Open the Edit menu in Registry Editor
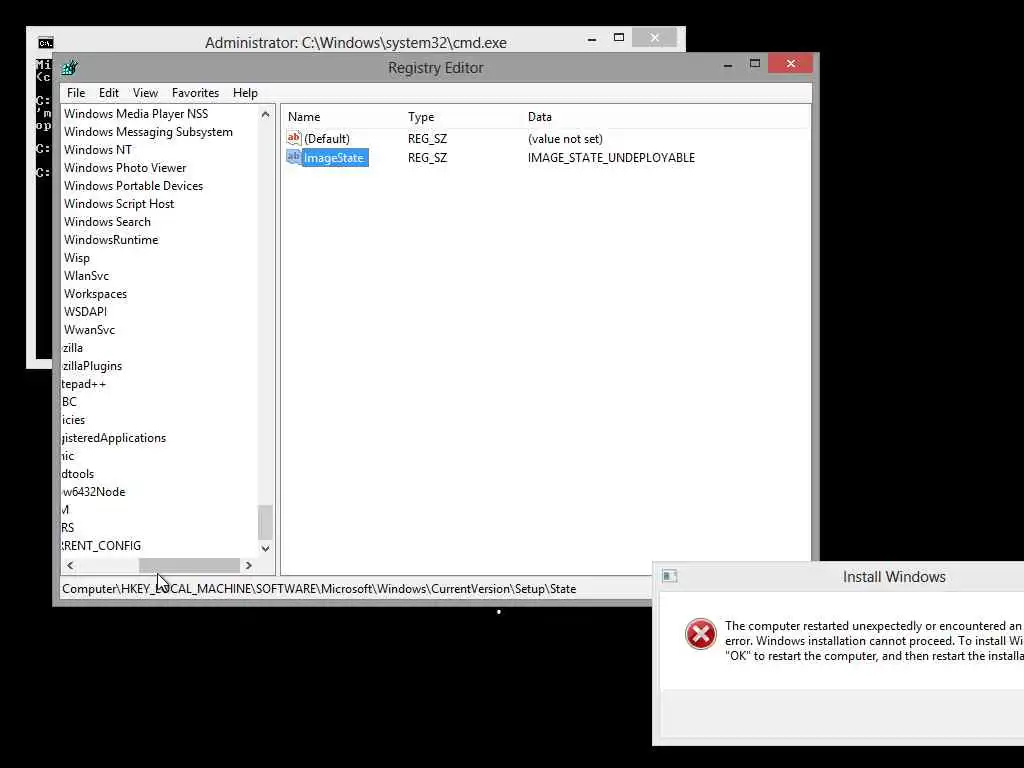 click(x=108, y=93)
